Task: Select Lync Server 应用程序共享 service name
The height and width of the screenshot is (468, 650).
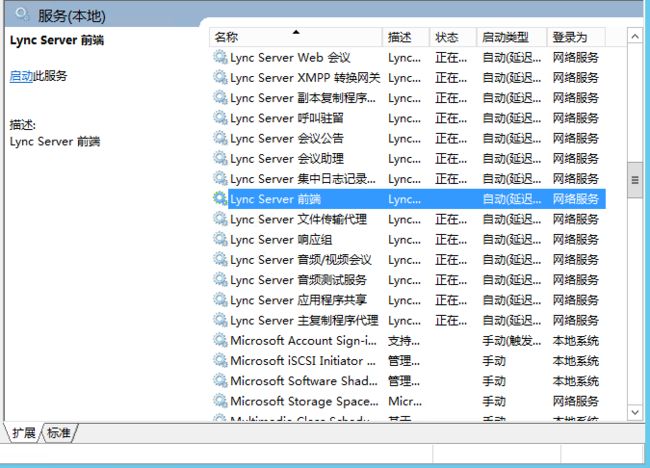Action: click(x=298, y=300)
